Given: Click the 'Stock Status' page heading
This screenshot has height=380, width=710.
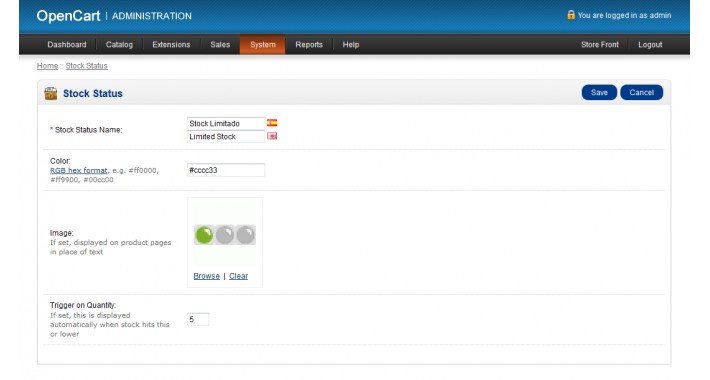Looking at the screenshot, I should pos(93,93).
